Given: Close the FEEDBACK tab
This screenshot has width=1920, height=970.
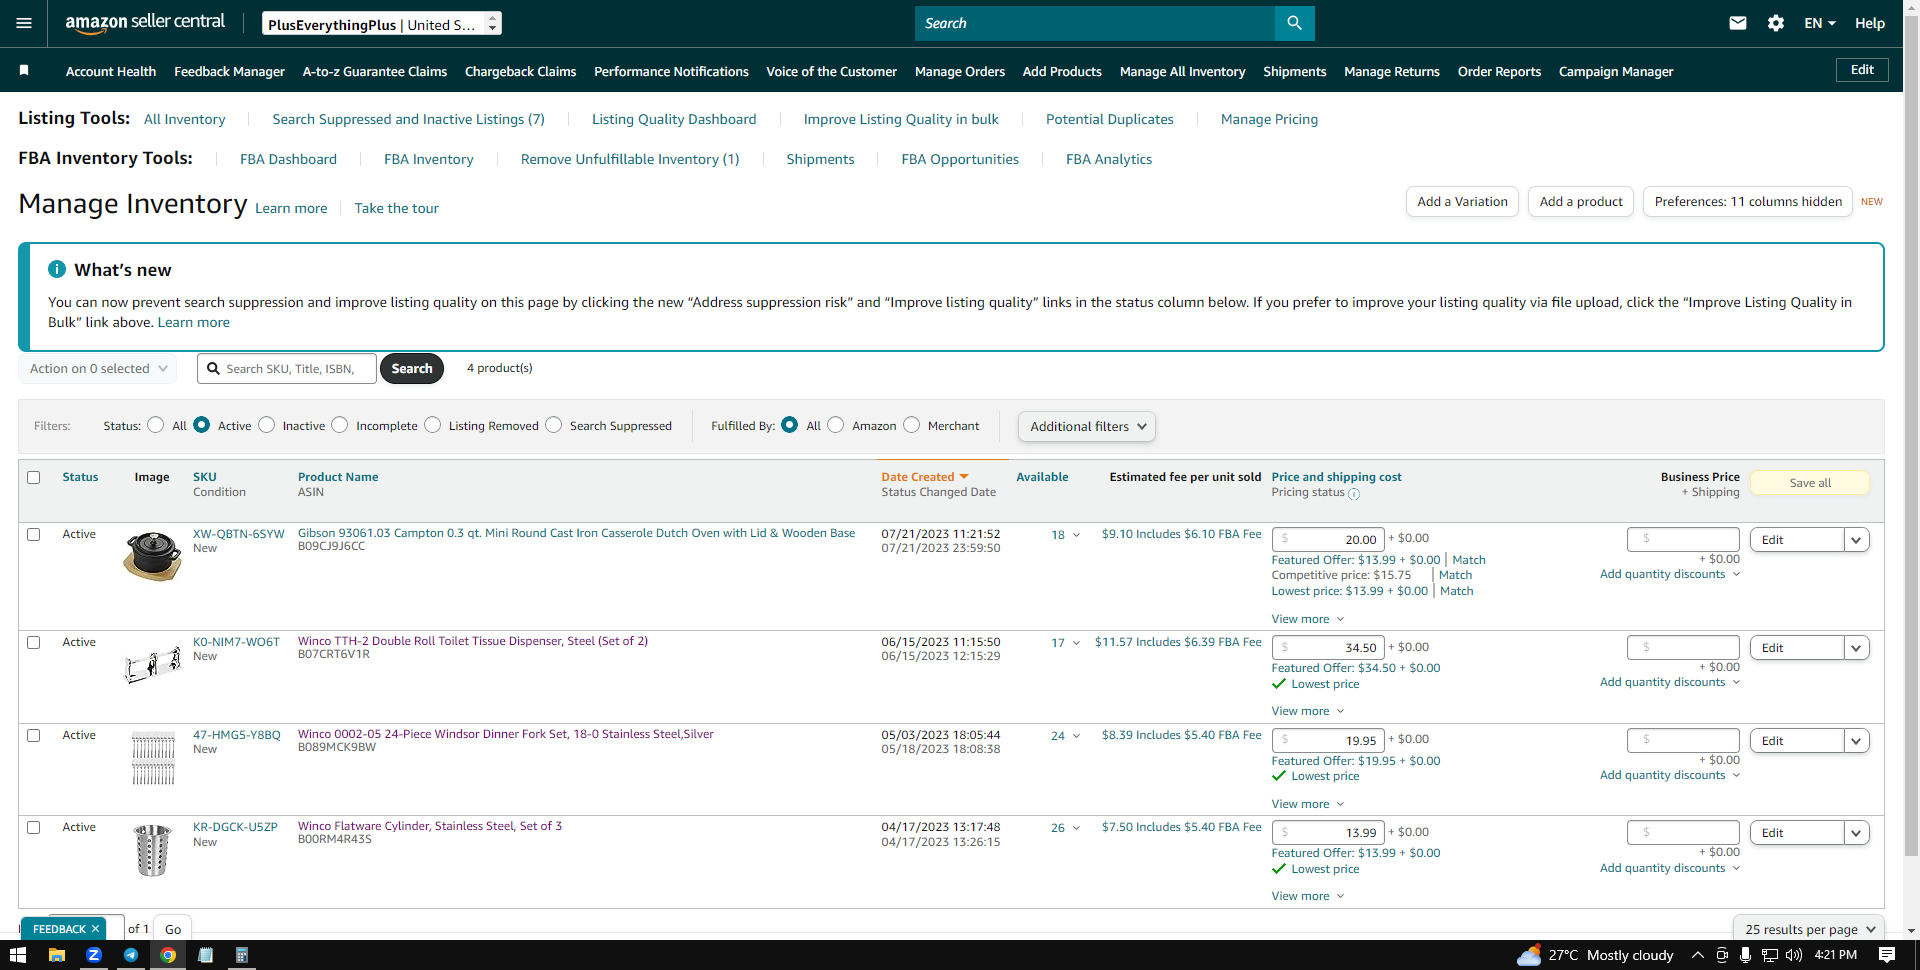Looking at the screenshot, I should click(95, 929).
